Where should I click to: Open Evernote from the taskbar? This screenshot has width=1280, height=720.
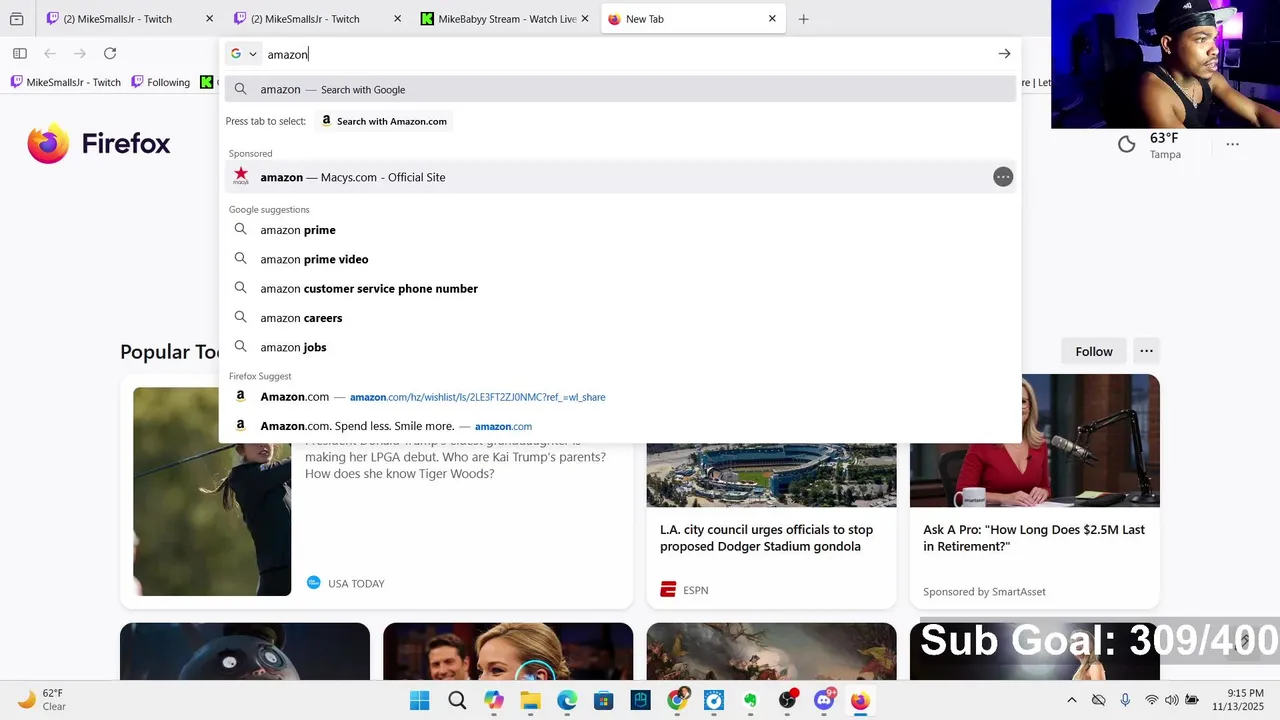(x=750, y=700)
